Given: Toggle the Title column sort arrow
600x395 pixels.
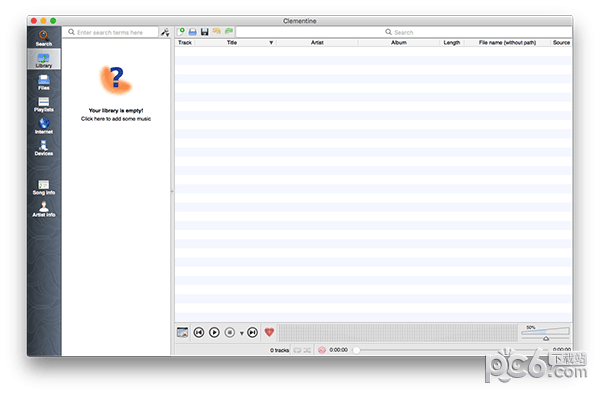Looking at the screenshot, I should click(271, 42).
